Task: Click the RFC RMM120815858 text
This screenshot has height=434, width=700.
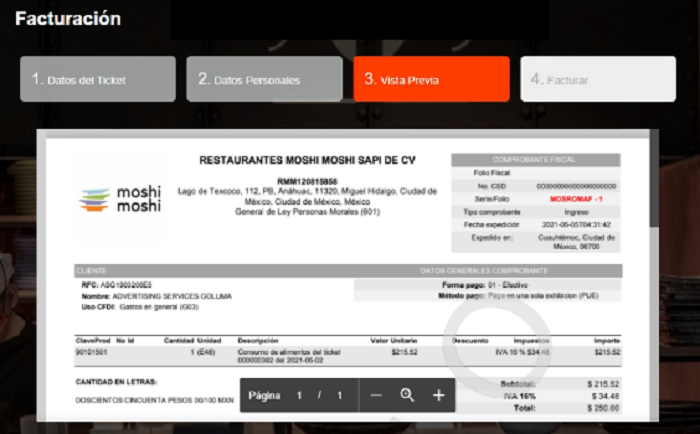Action: [x=307, y=182]
